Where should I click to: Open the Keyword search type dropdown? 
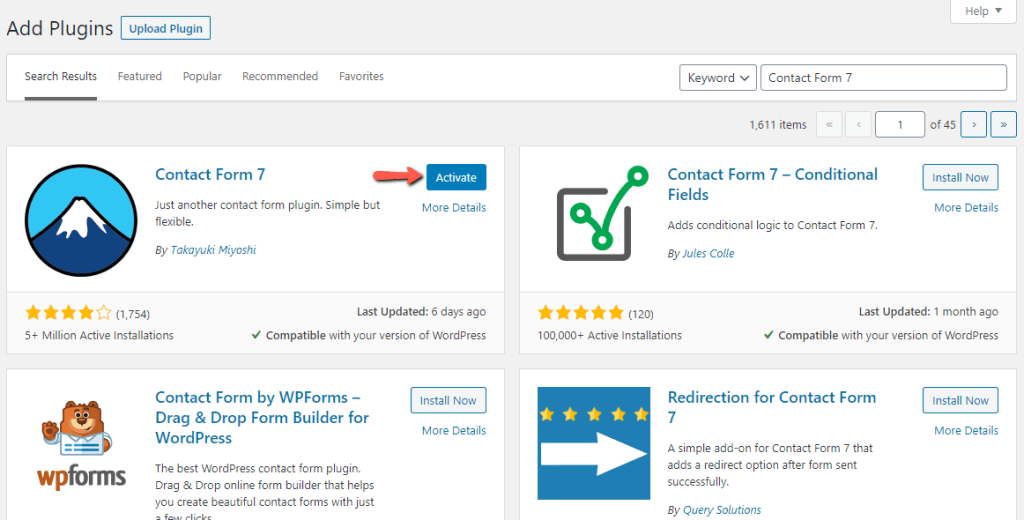(x=718, y=78)
